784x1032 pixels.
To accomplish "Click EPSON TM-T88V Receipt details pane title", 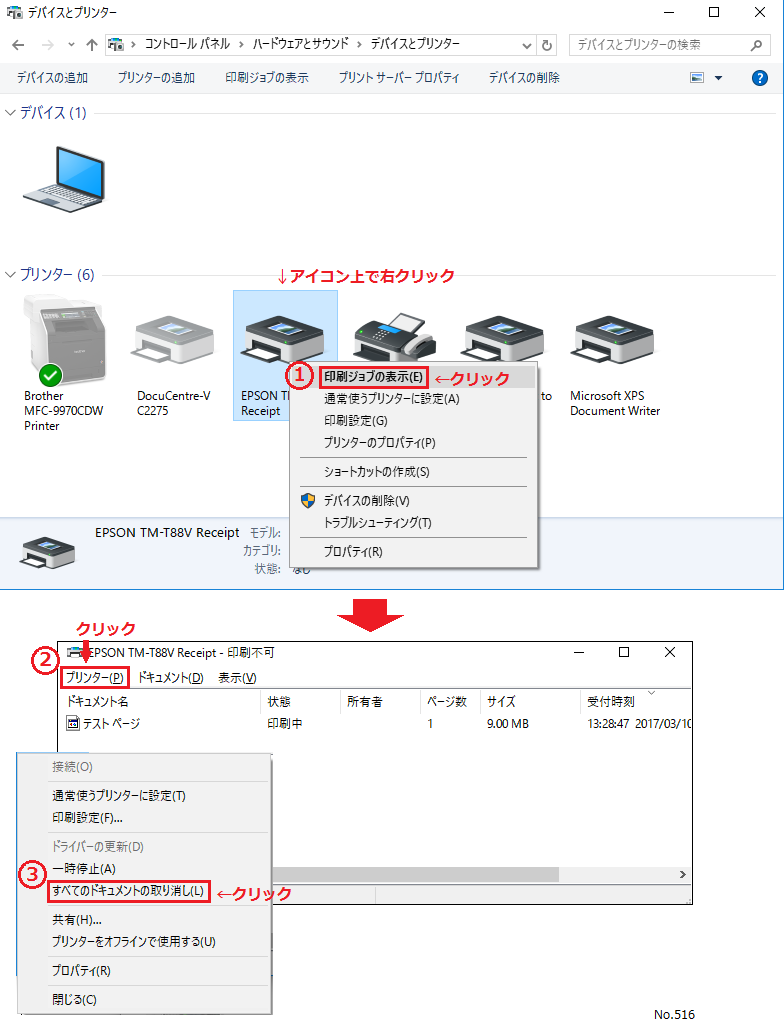I will [167, 532].
